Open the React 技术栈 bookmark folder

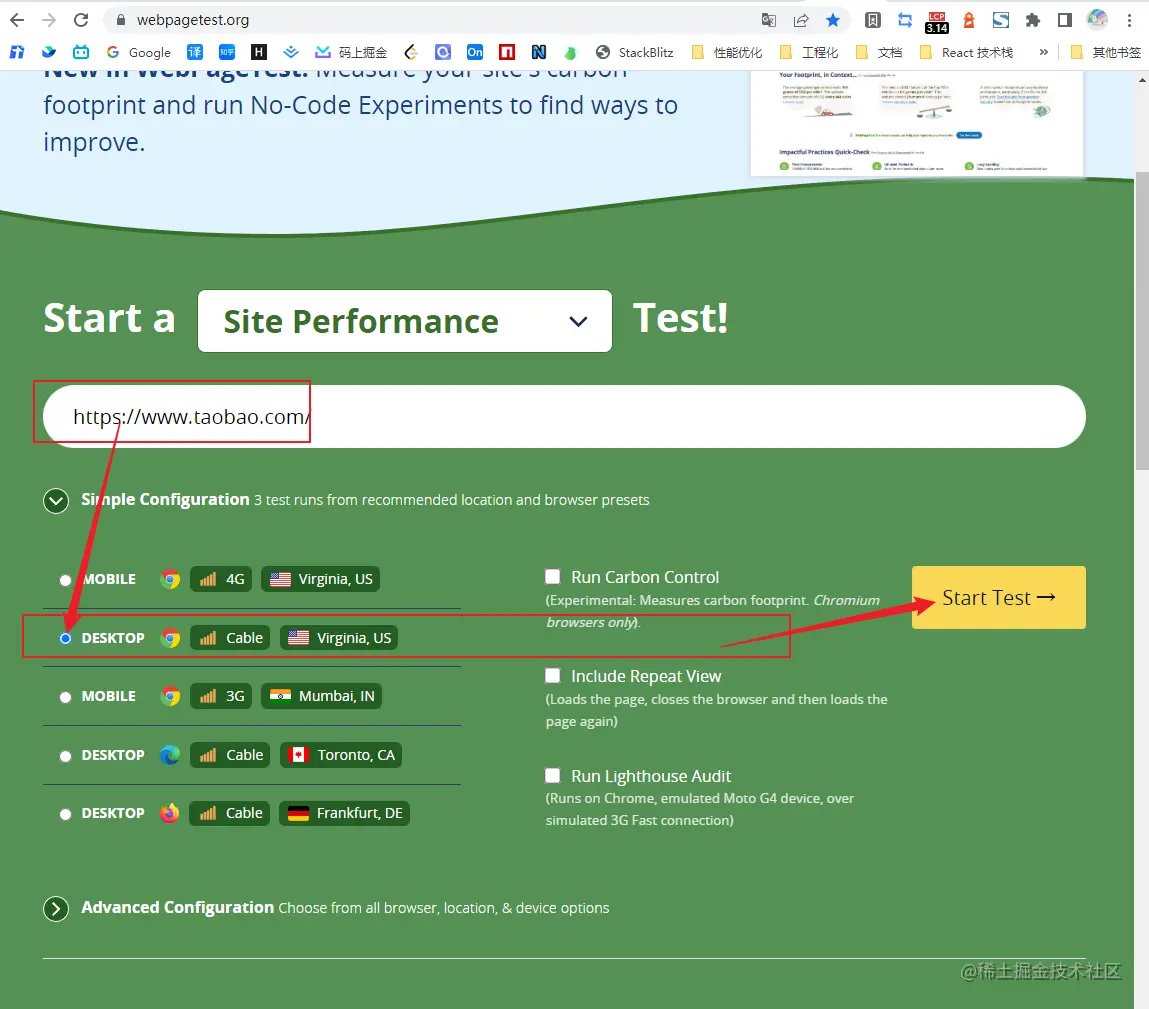point(967,52)
